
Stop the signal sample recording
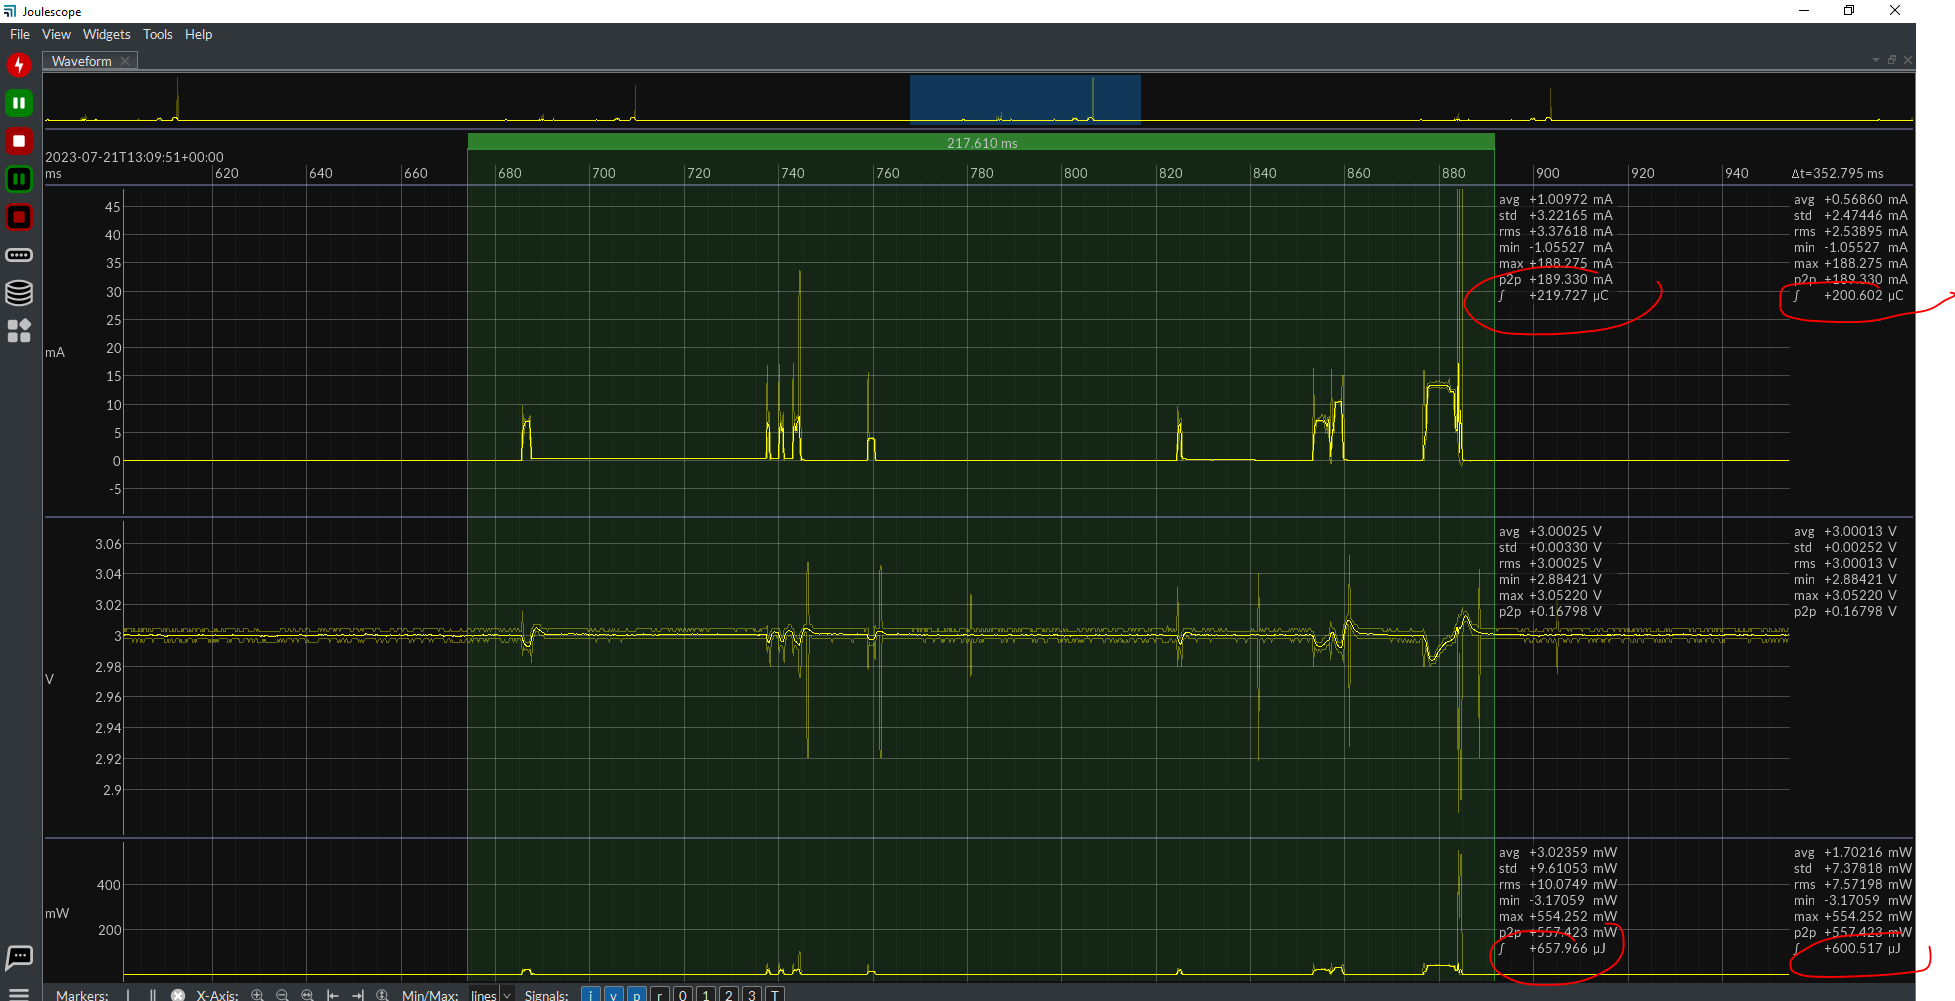coord(19,141)
